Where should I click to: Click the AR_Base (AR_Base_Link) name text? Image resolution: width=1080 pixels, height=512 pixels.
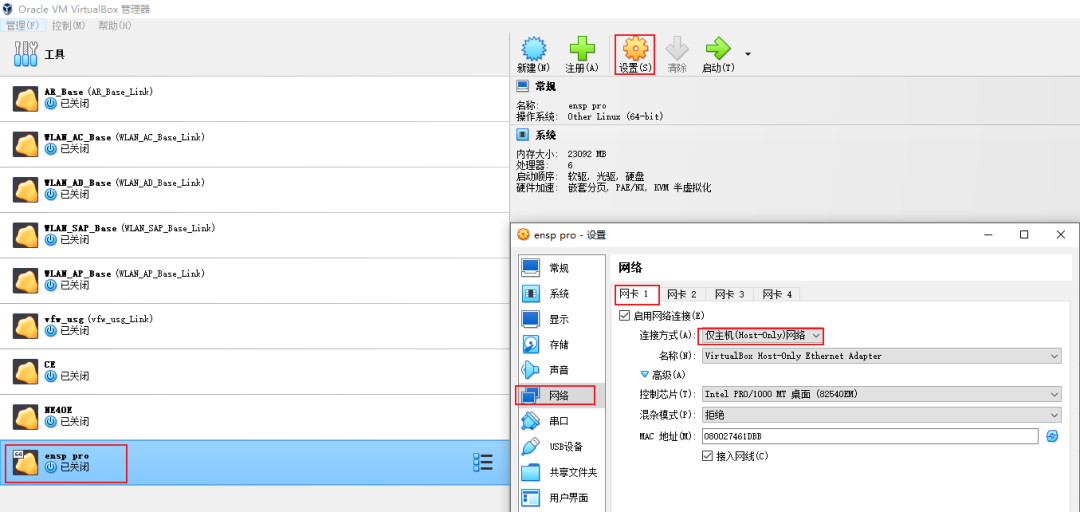98,92
